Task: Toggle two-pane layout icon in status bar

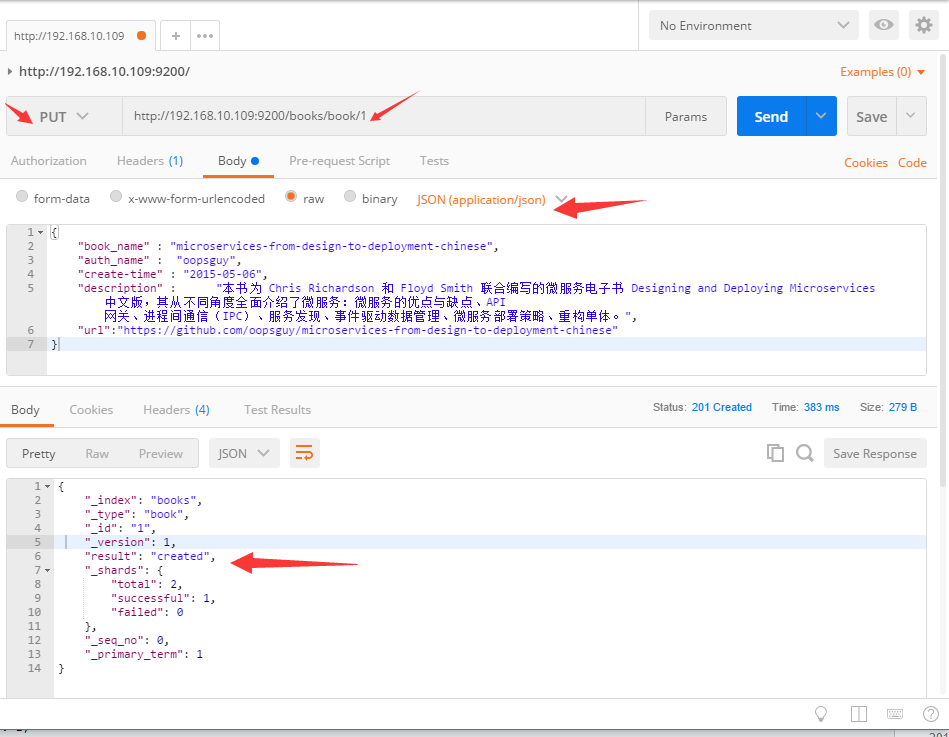Action: [858, 714]
